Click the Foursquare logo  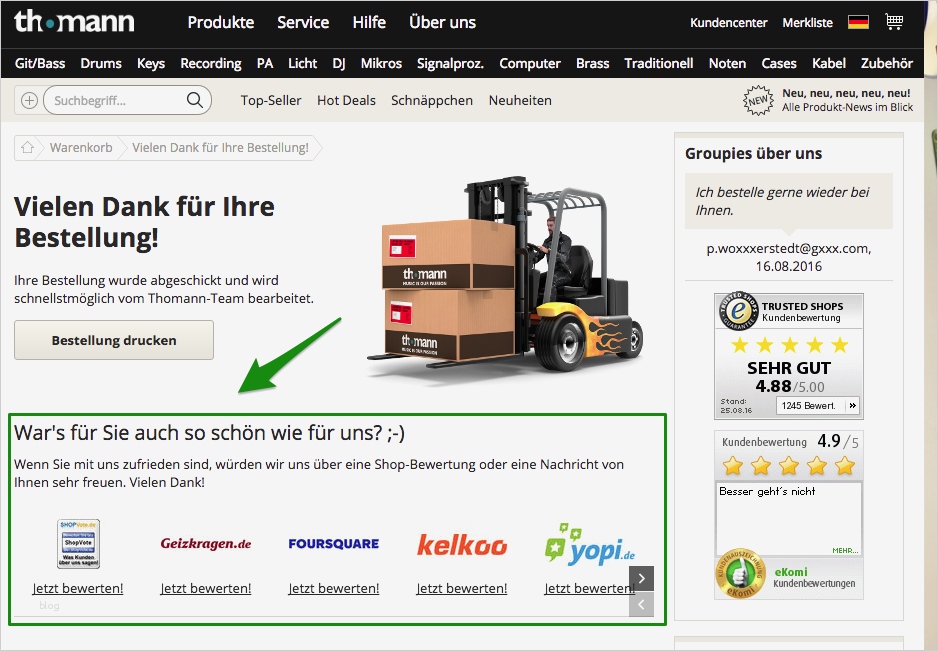click(334, 544)
